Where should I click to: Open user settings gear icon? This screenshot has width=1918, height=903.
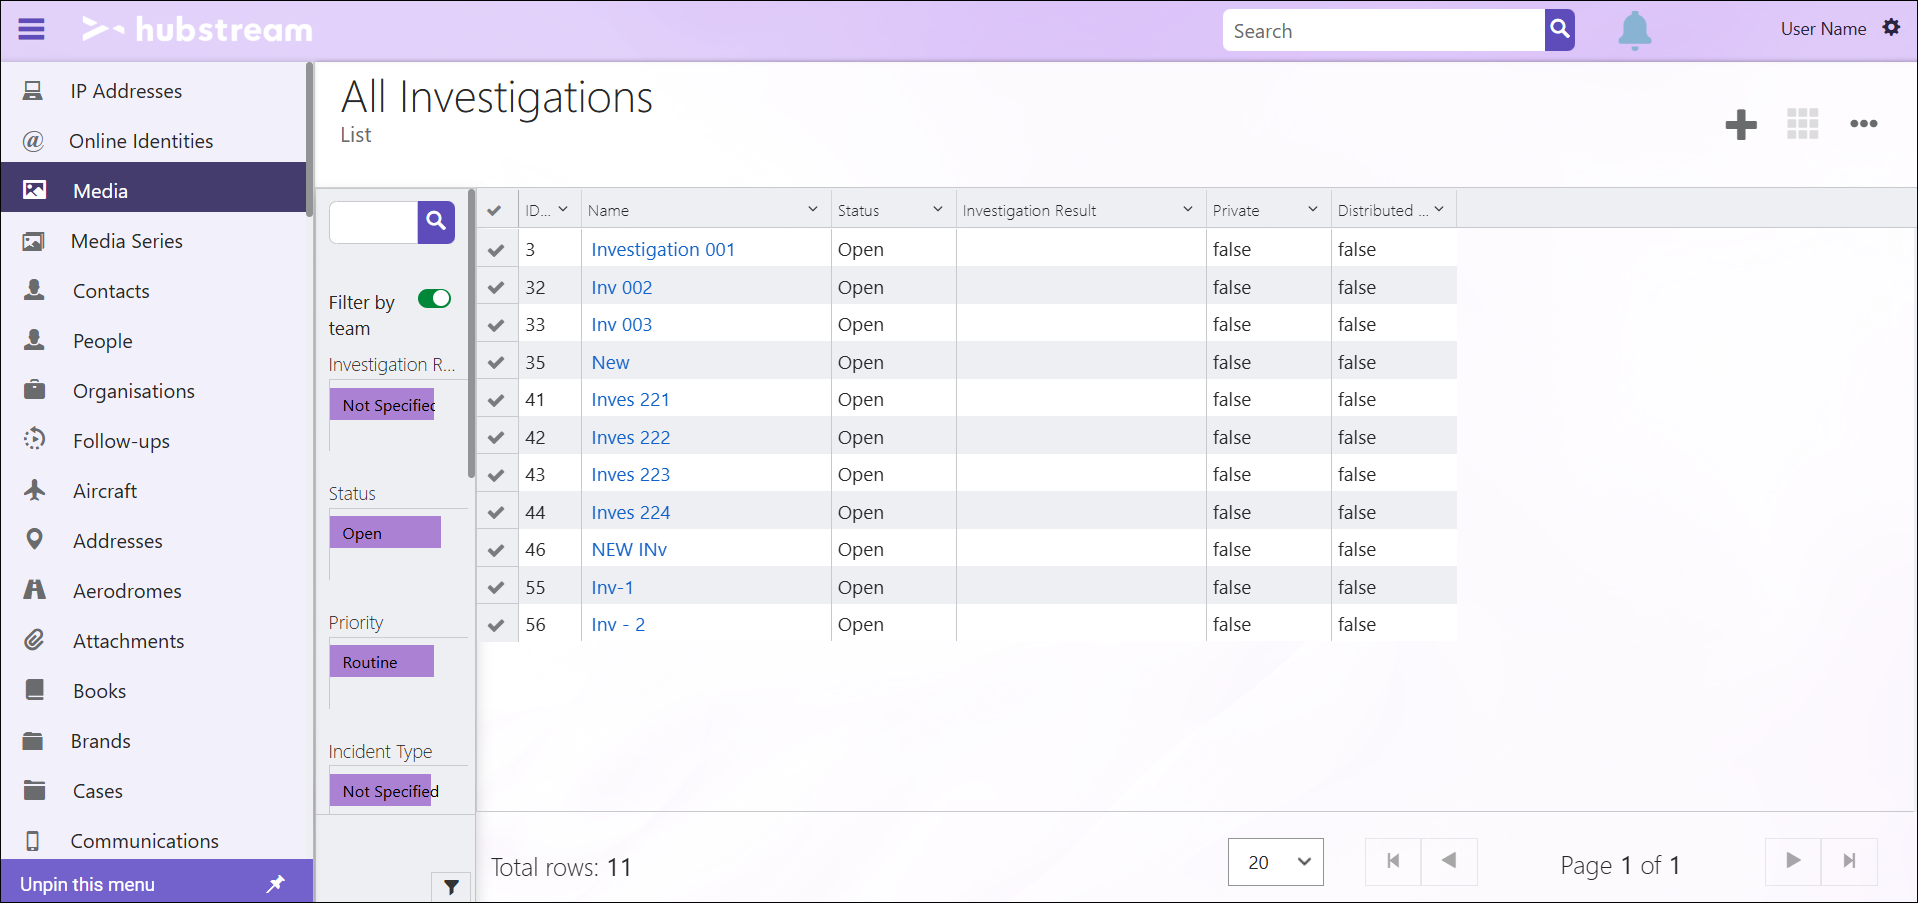1891,28
